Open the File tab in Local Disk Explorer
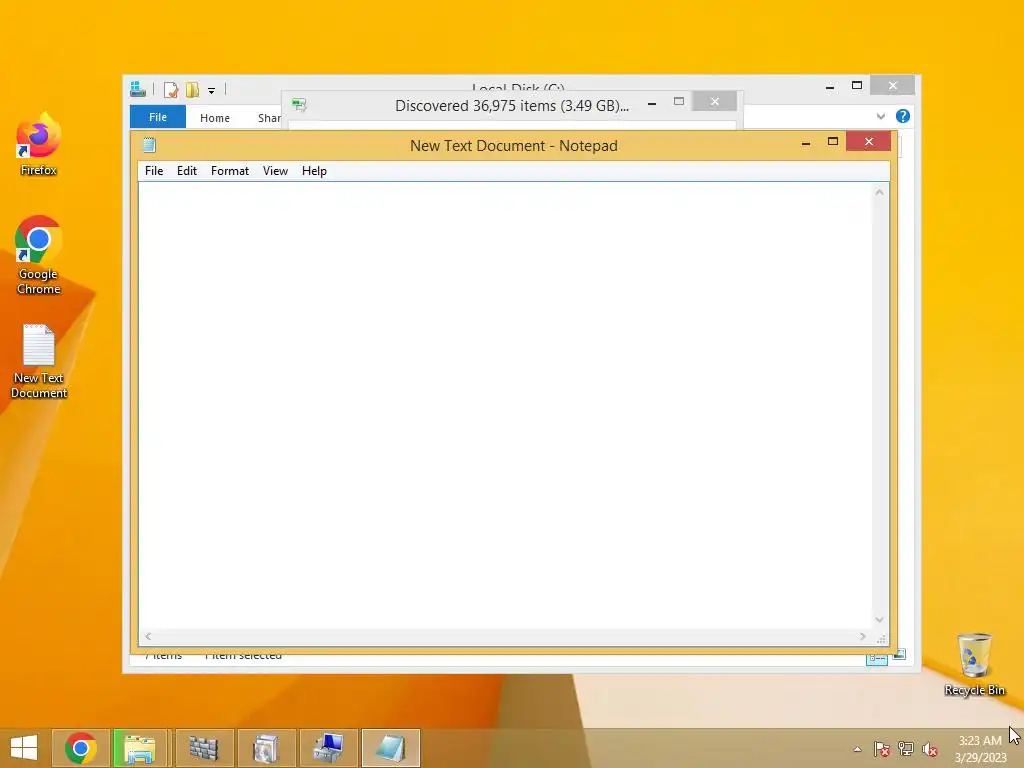 pyautogui.click(x=157, y=117)
